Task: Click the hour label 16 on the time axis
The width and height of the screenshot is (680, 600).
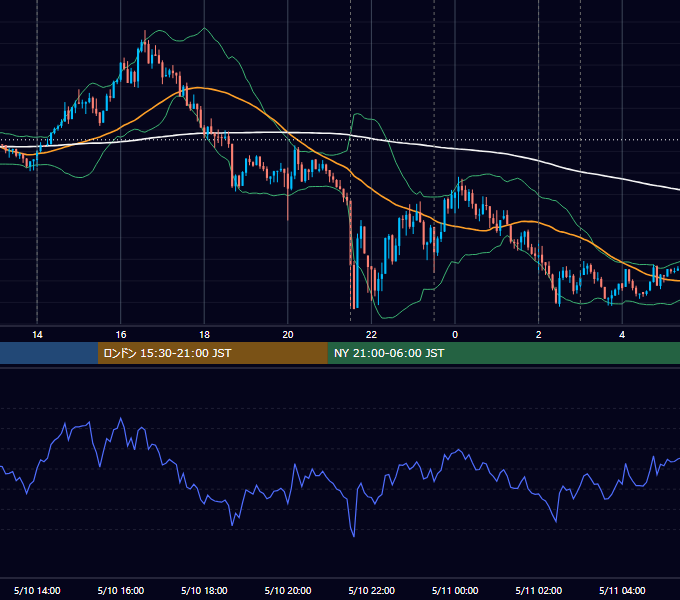Action: (121, 335)
